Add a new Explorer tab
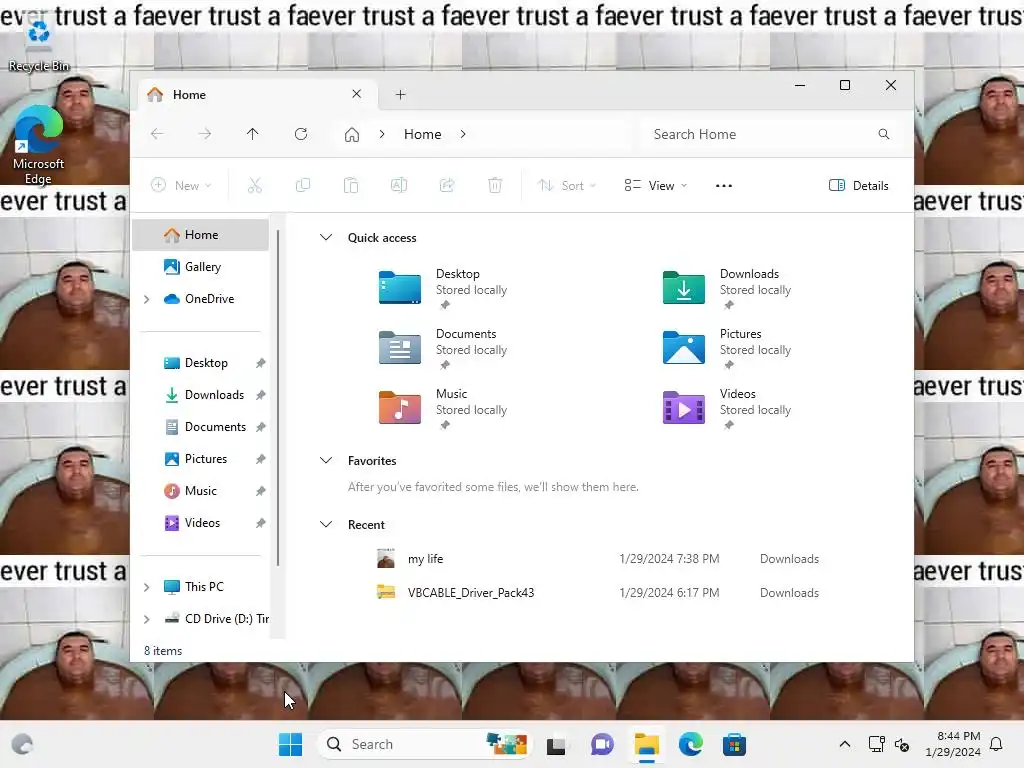 [400, 95]
